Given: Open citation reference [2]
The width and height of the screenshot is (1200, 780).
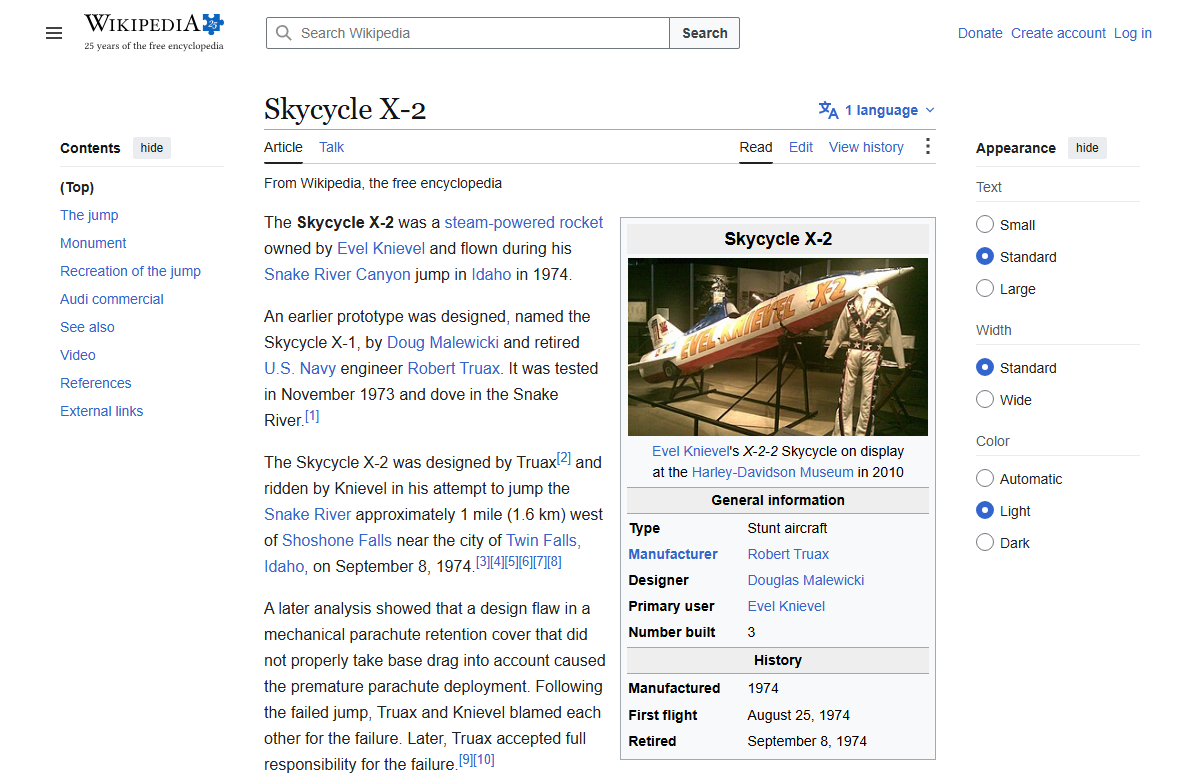Looking at the screenshot, I should pyautogui.click(x=564, y=458).
